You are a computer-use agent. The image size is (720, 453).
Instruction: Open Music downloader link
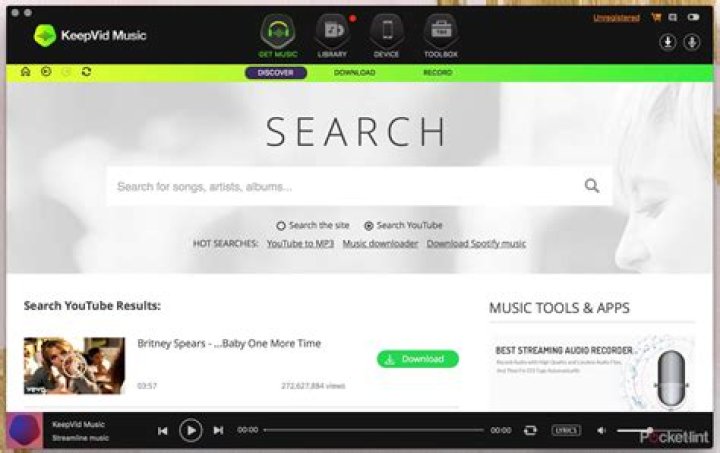[x=380, y=244]
